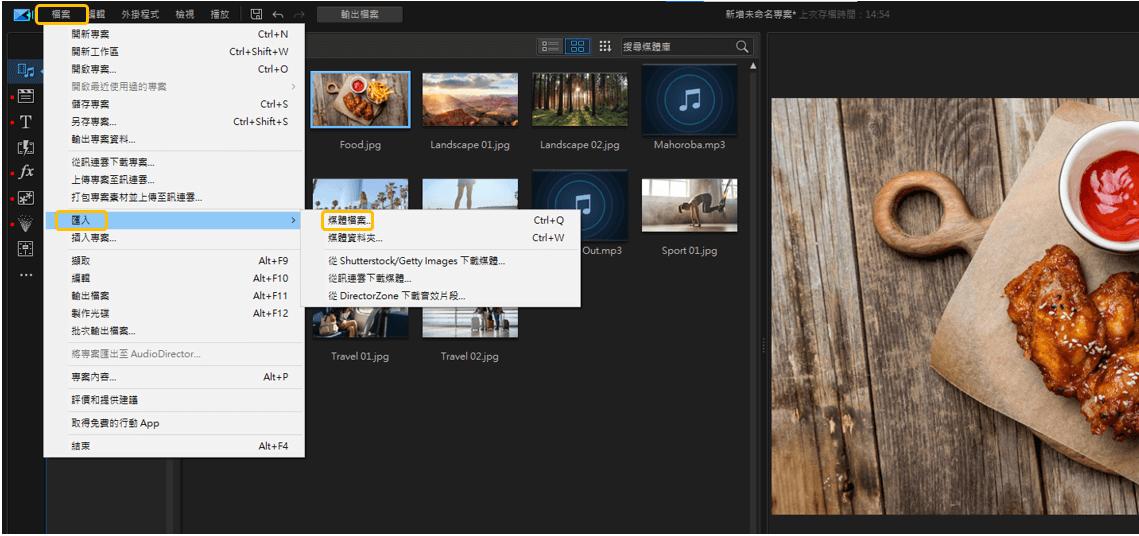
Task: Open the 檔案 menu
Action: point(61,14)
